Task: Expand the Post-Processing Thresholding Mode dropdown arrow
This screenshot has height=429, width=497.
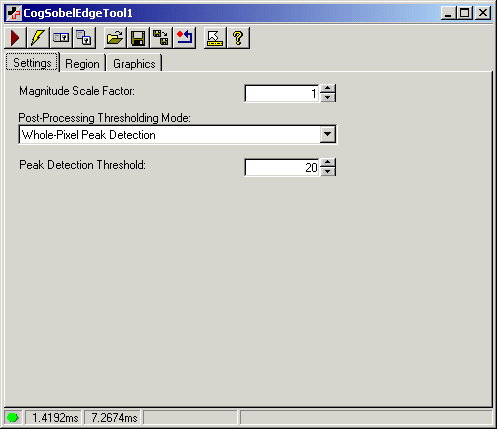Action: click(328, 134)
